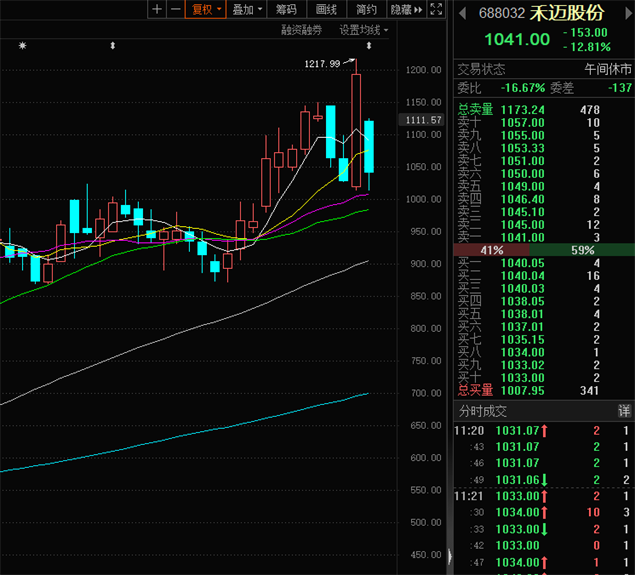635x575 pixels.
Task: Click the minus zoom-out chart icon
Action: [176, 9]
